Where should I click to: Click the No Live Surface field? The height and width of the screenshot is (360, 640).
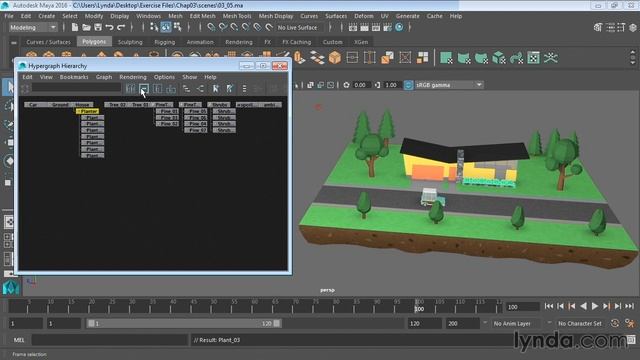click(x=299, y=27)
